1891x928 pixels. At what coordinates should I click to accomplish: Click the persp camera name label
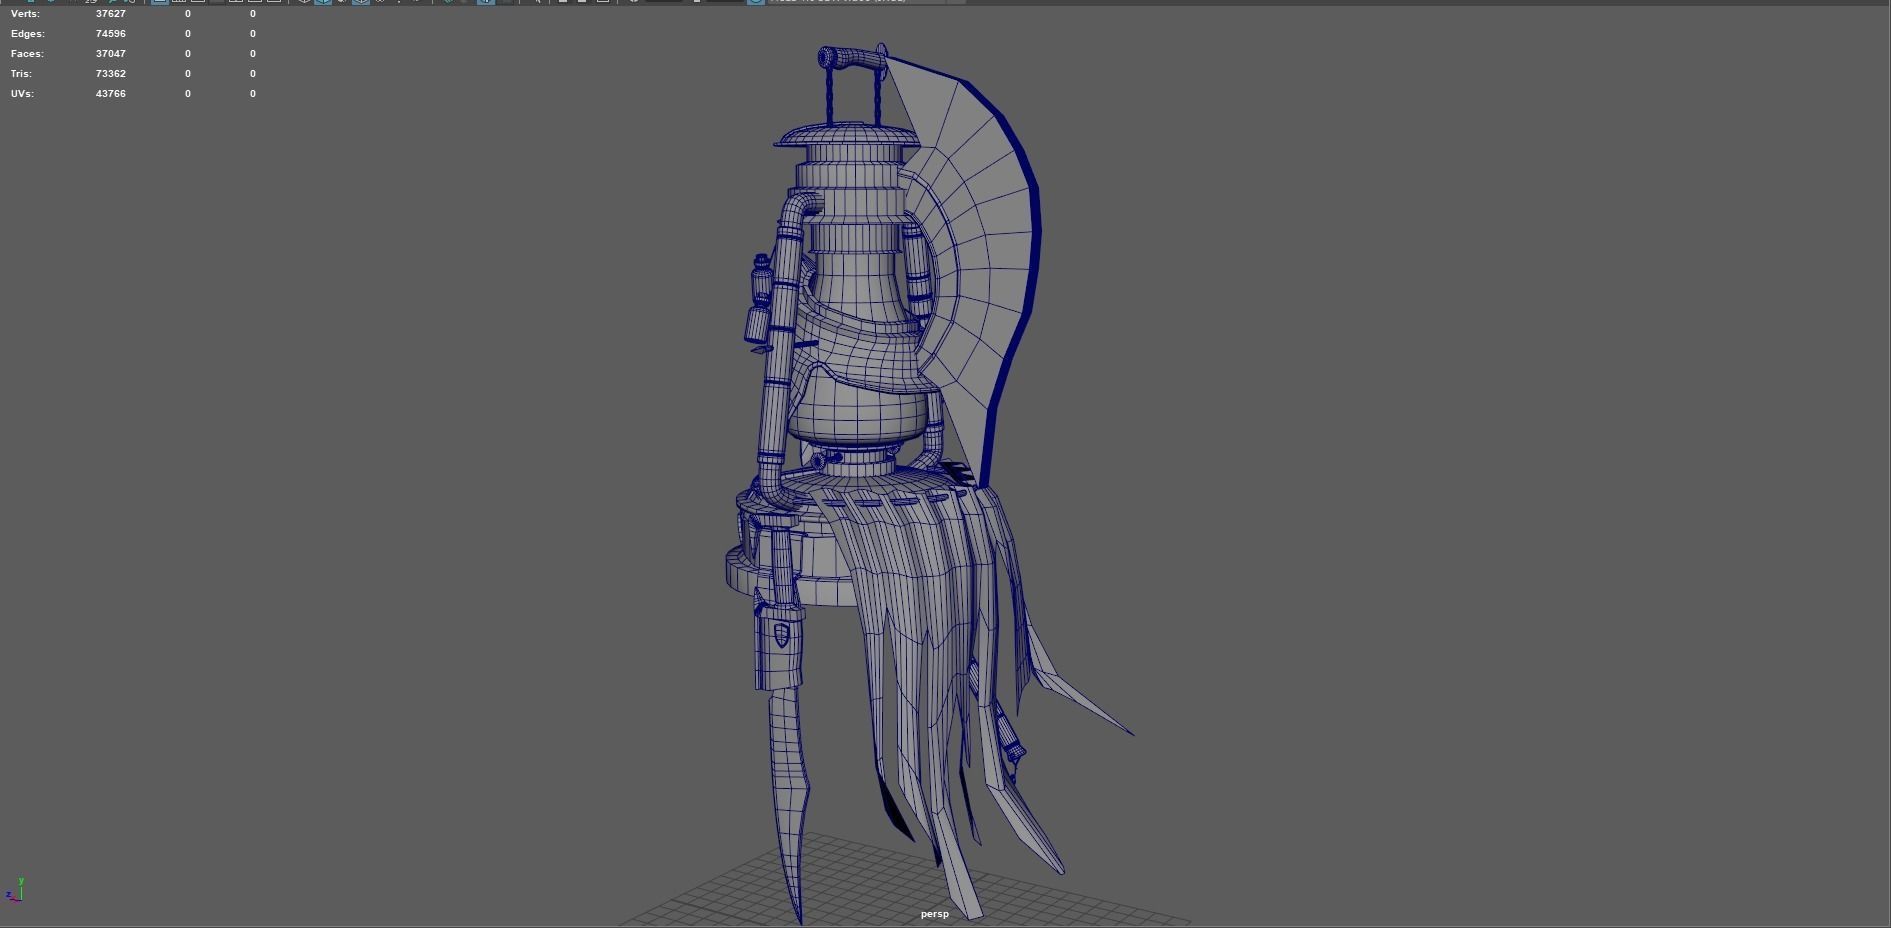click(x=935, y=914)
